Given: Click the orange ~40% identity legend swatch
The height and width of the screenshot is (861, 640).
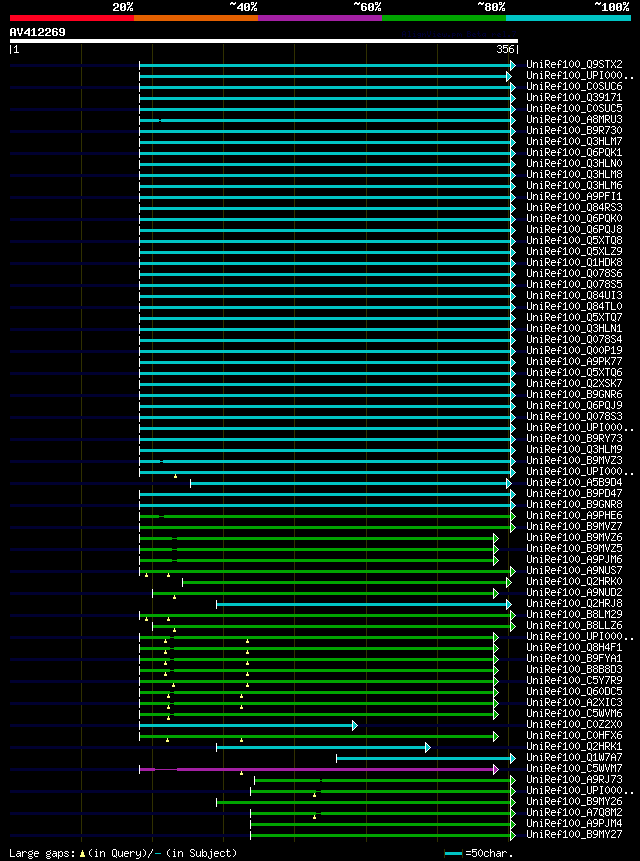Looking at the screenshot, I should point(196,18).
